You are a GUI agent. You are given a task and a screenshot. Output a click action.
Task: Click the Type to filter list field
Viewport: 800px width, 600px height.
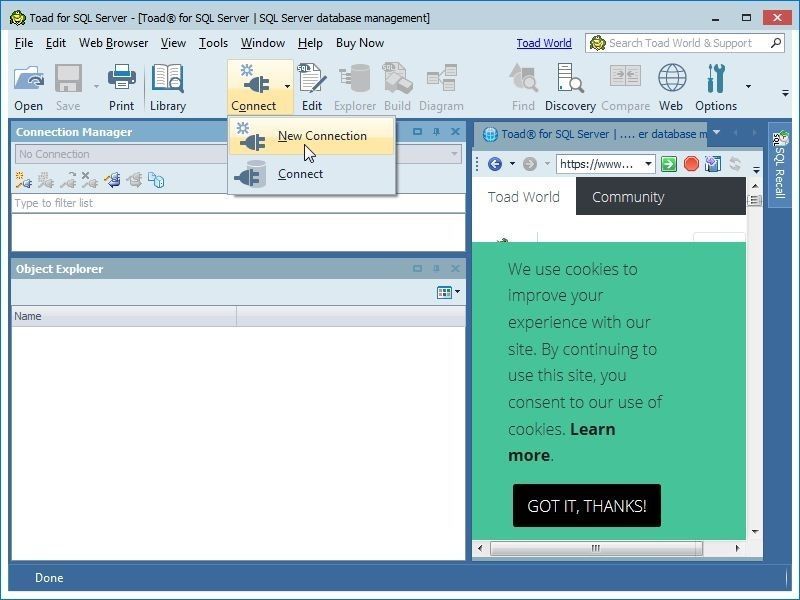click(238, 203)
